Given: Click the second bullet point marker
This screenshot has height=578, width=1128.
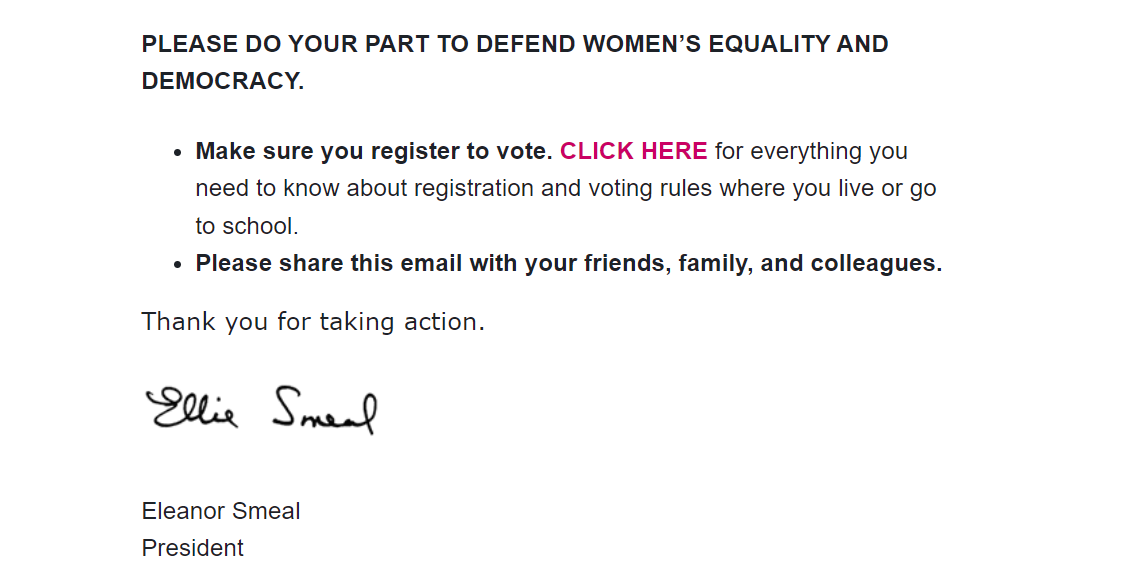Looking at the screenshot, I should pos(178,265).
